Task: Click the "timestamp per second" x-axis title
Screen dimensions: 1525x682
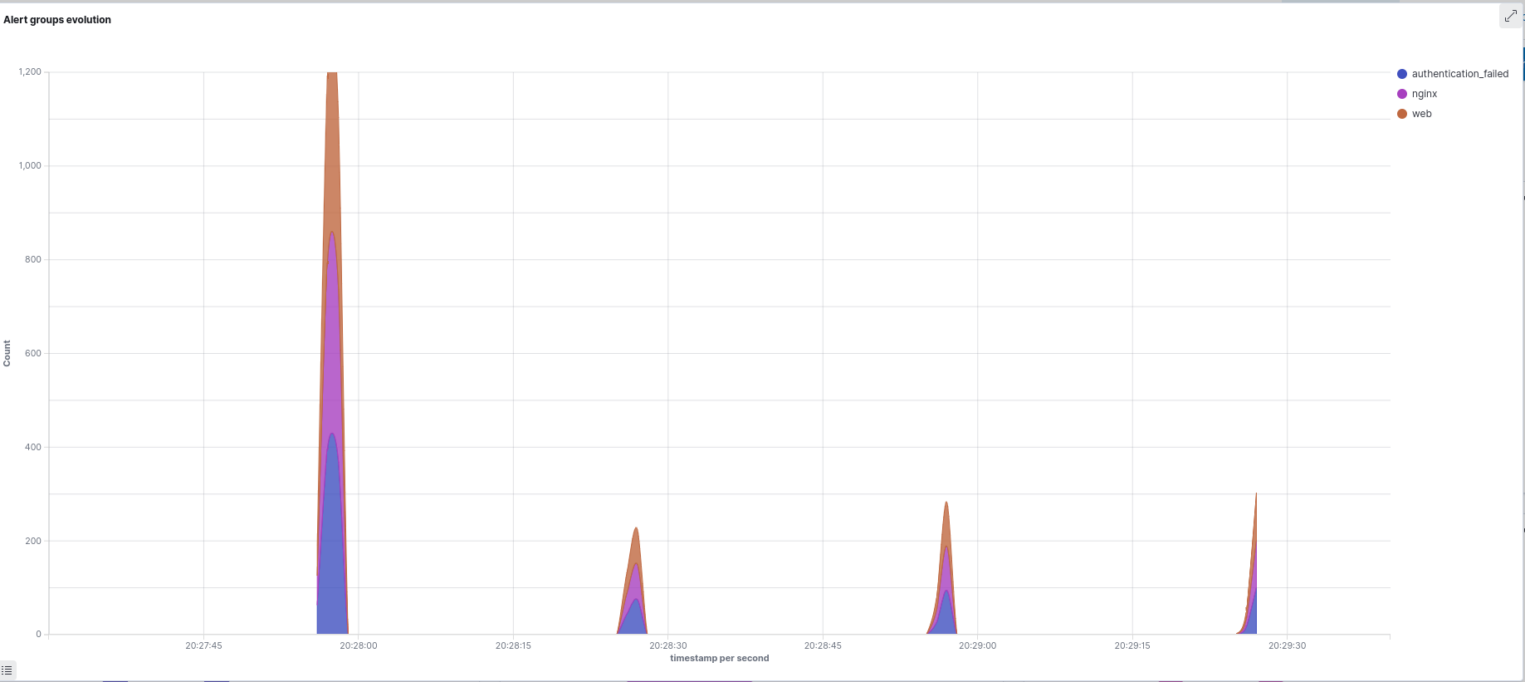Action: [719, 658]
